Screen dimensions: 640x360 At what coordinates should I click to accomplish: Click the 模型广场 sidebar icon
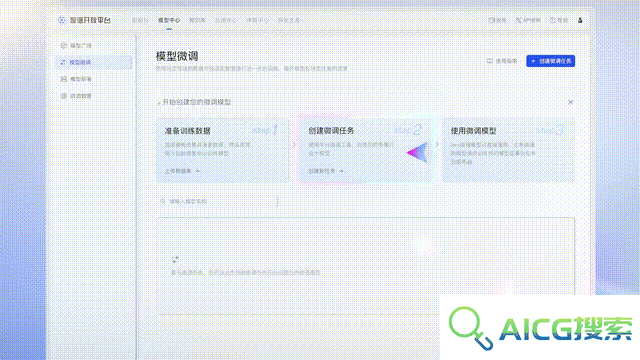64,45
